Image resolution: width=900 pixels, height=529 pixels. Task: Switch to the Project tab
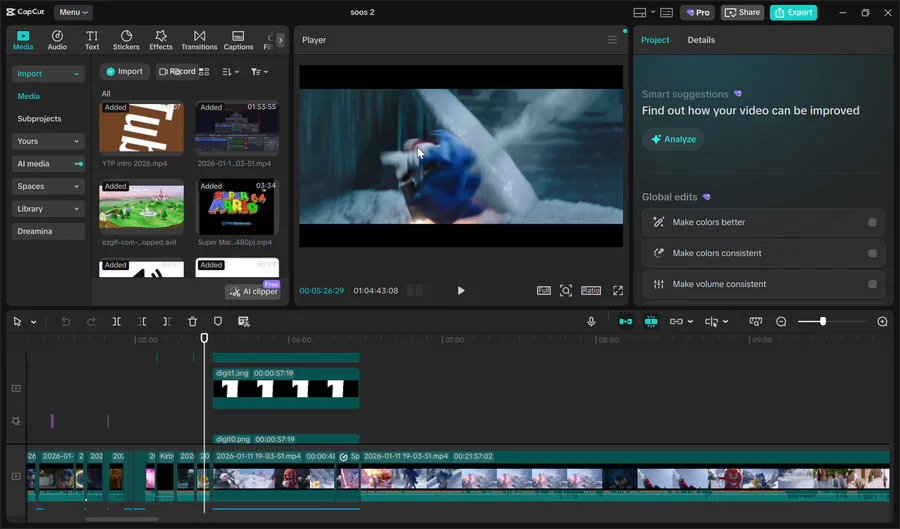click(655, 40)
